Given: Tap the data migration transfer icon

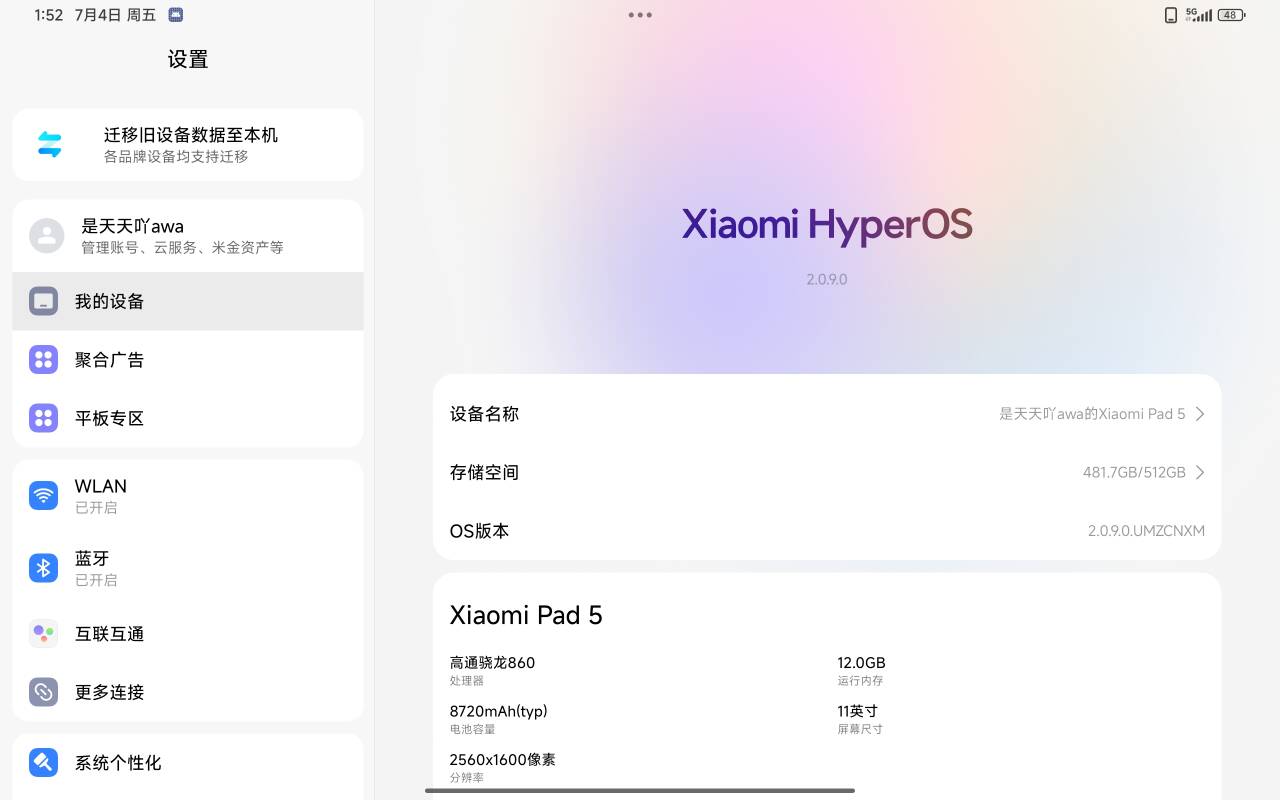Looking at the screenshot, I should (49, 145).
